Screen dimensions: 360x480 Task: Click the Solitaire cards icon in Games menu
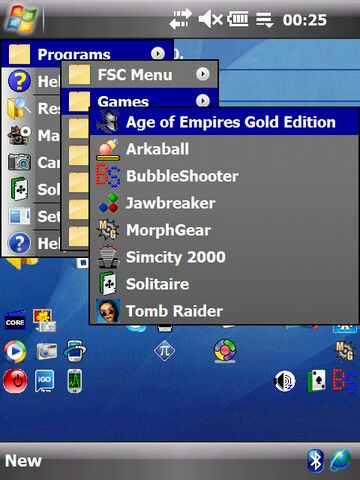pos(108,284)
